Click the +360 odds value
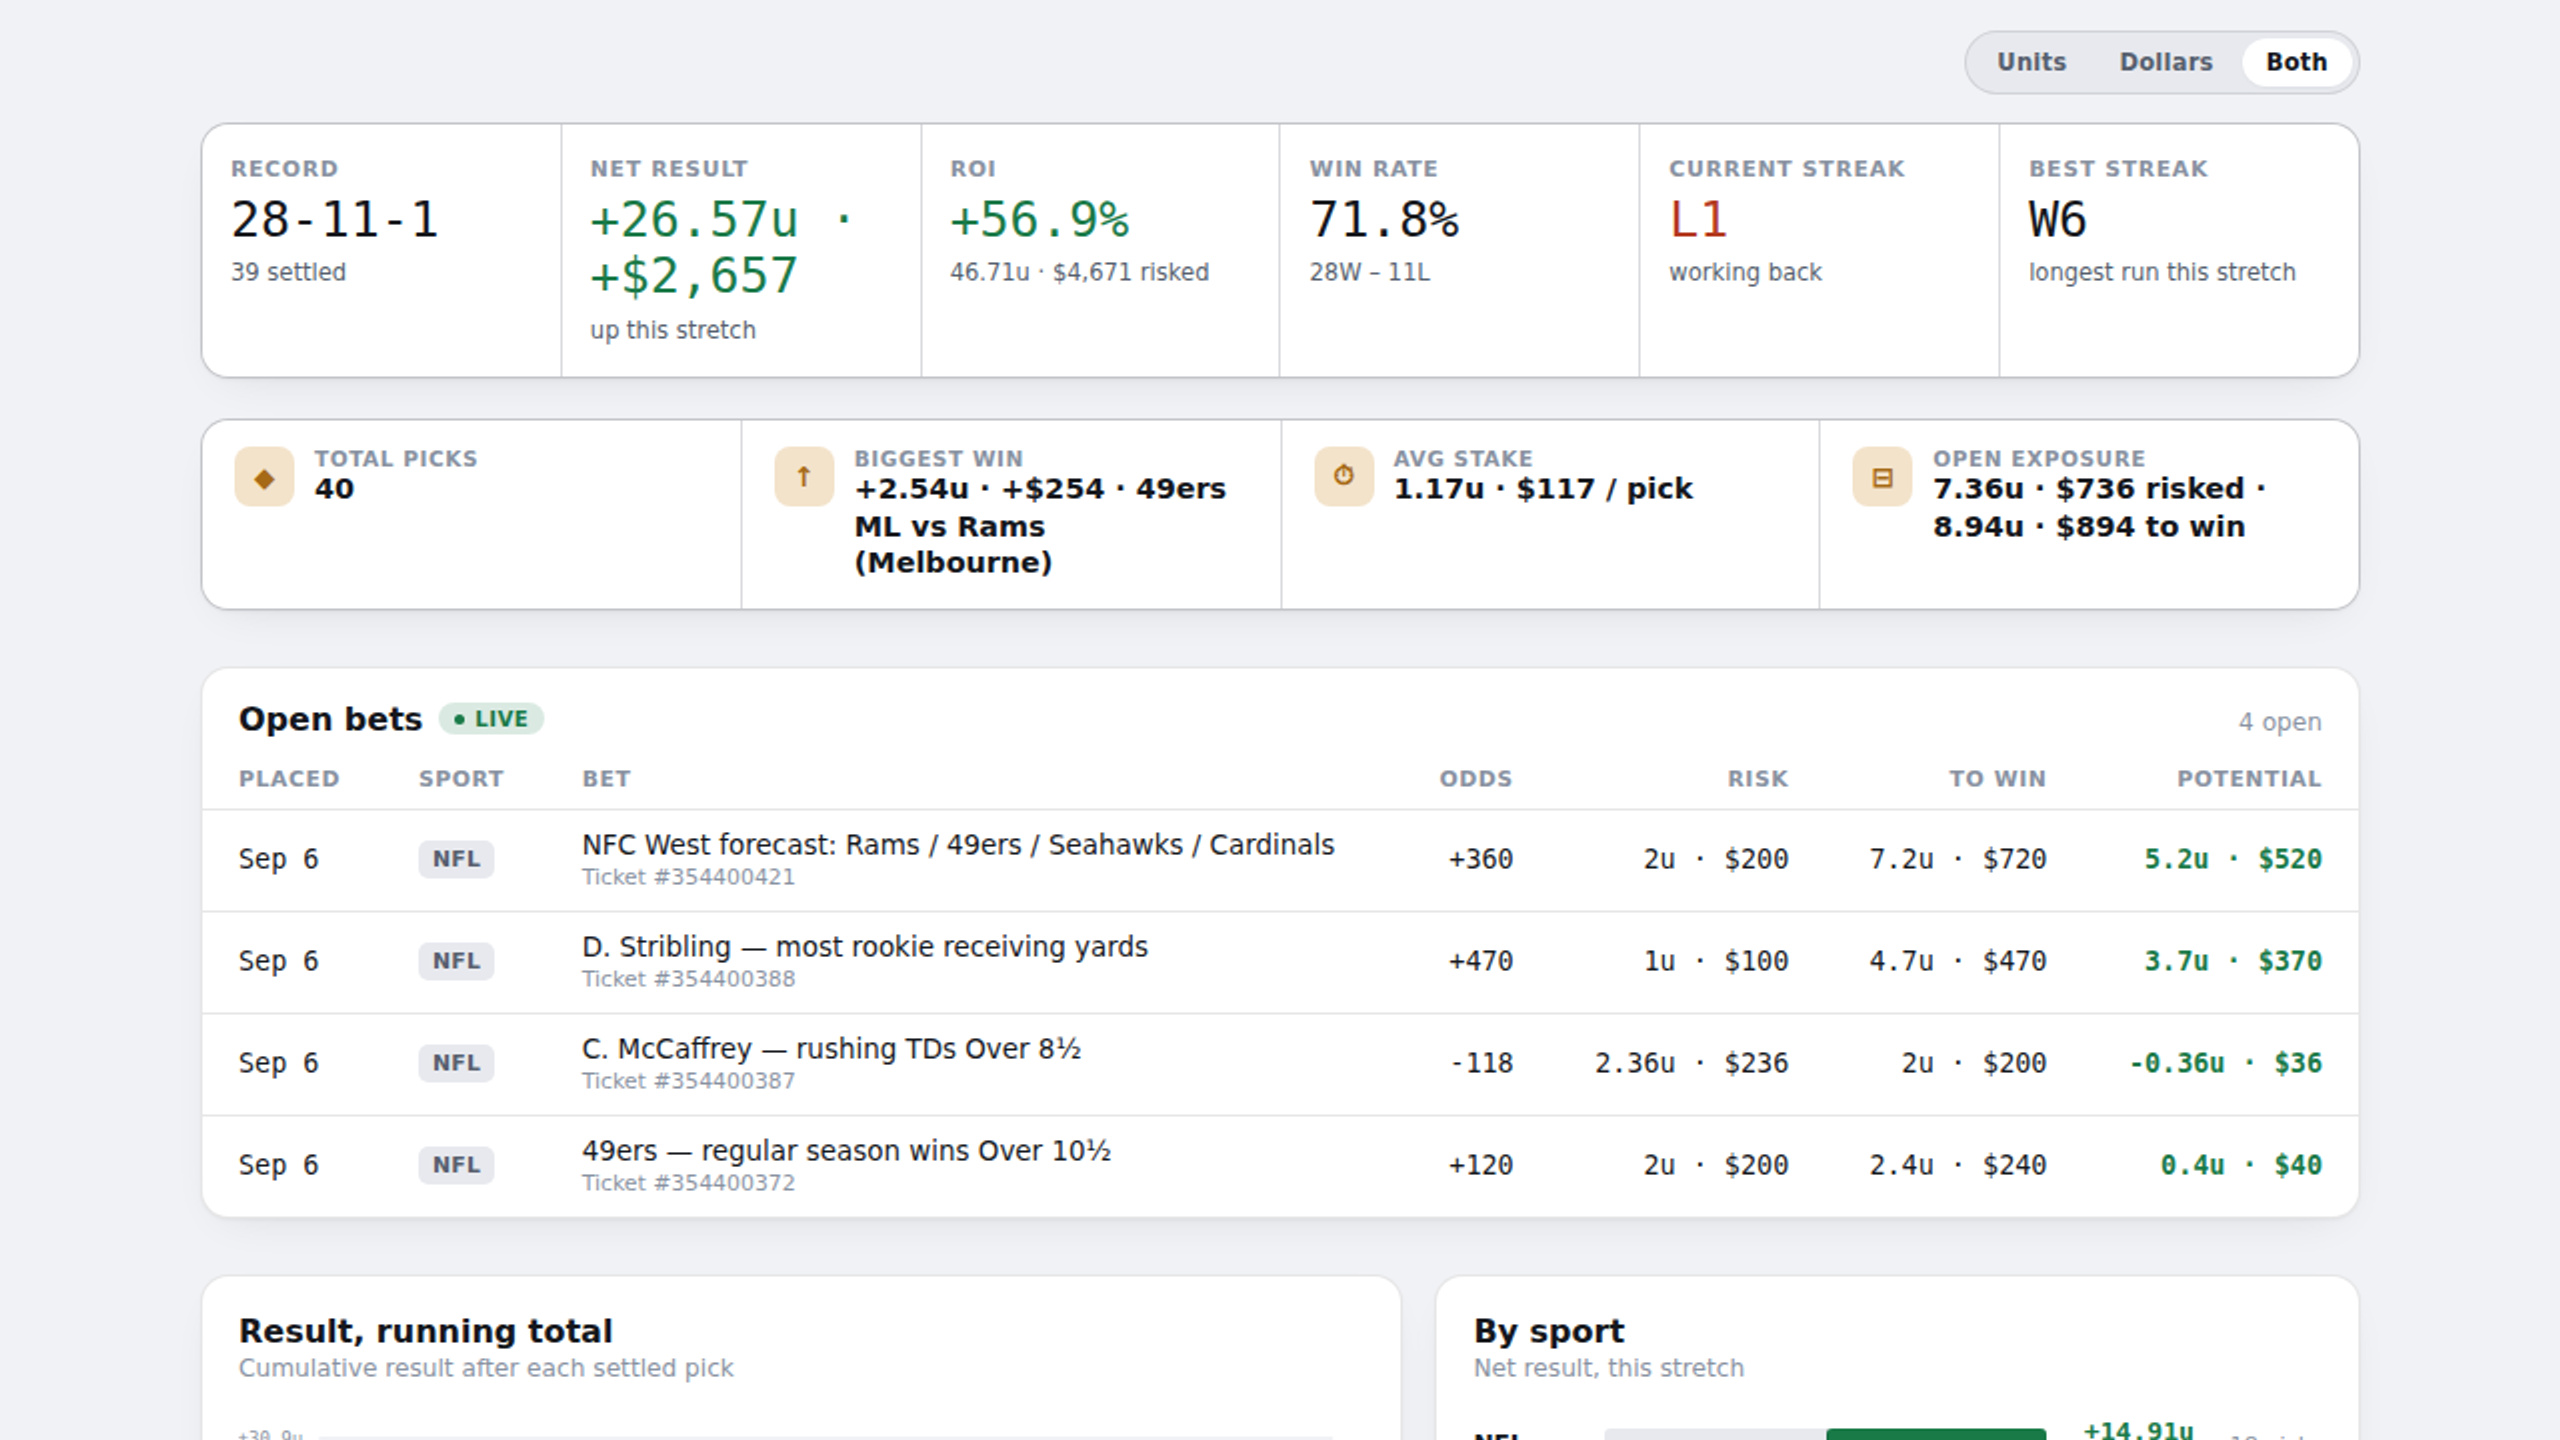 [1481, 859]
